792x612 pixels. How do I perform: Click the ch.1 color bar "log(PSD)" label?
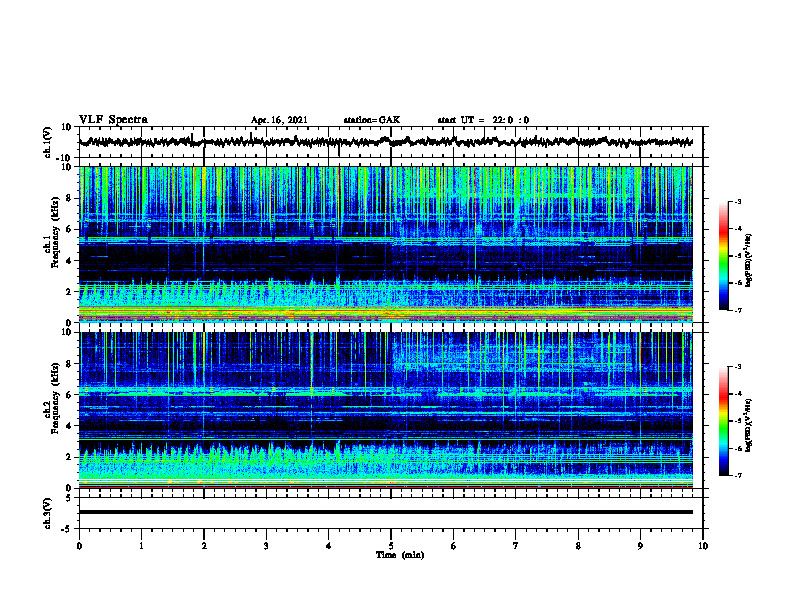pos(748,261)
